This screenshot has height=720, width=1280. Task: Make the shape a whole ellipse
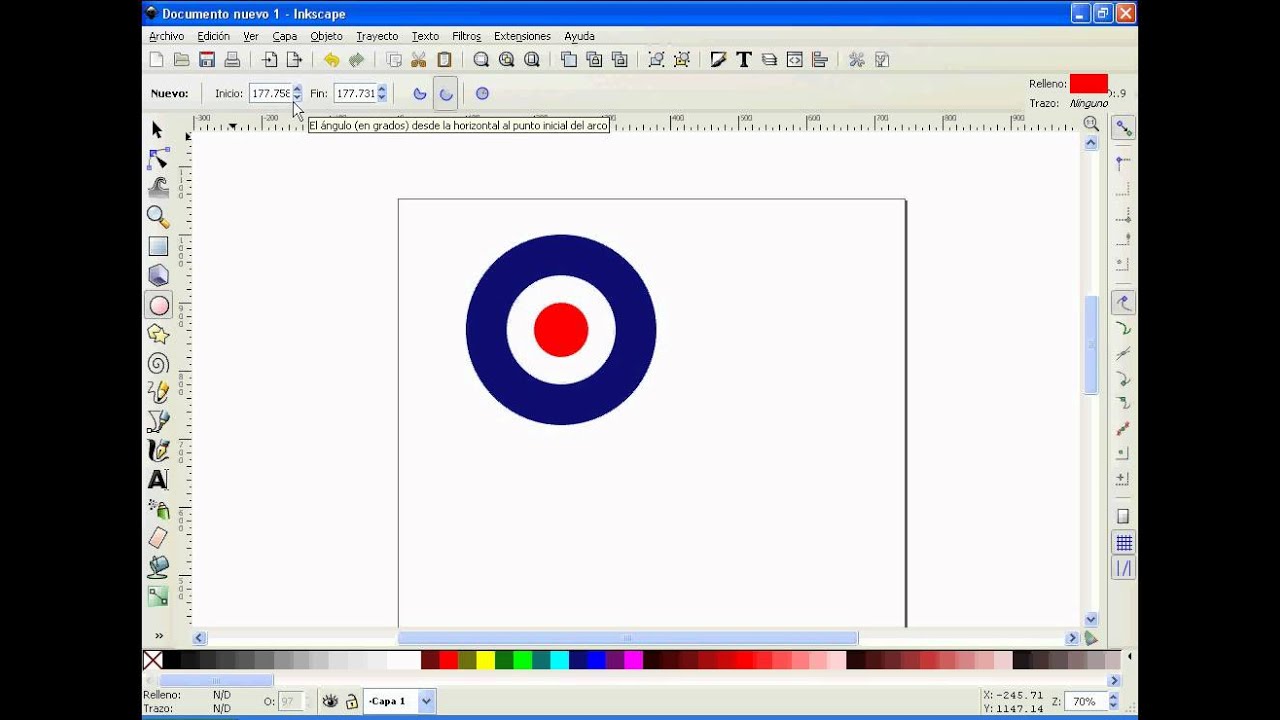click(482, 93)
